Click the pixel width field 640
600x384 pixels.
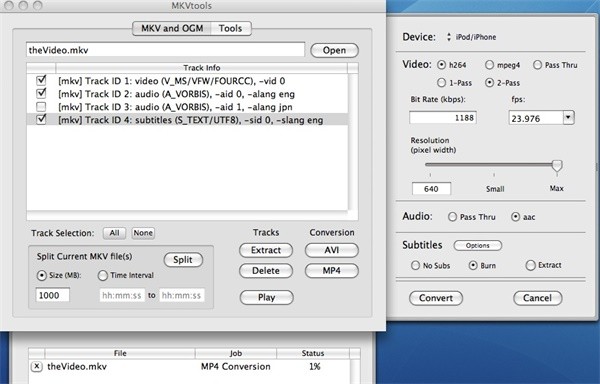431,189
